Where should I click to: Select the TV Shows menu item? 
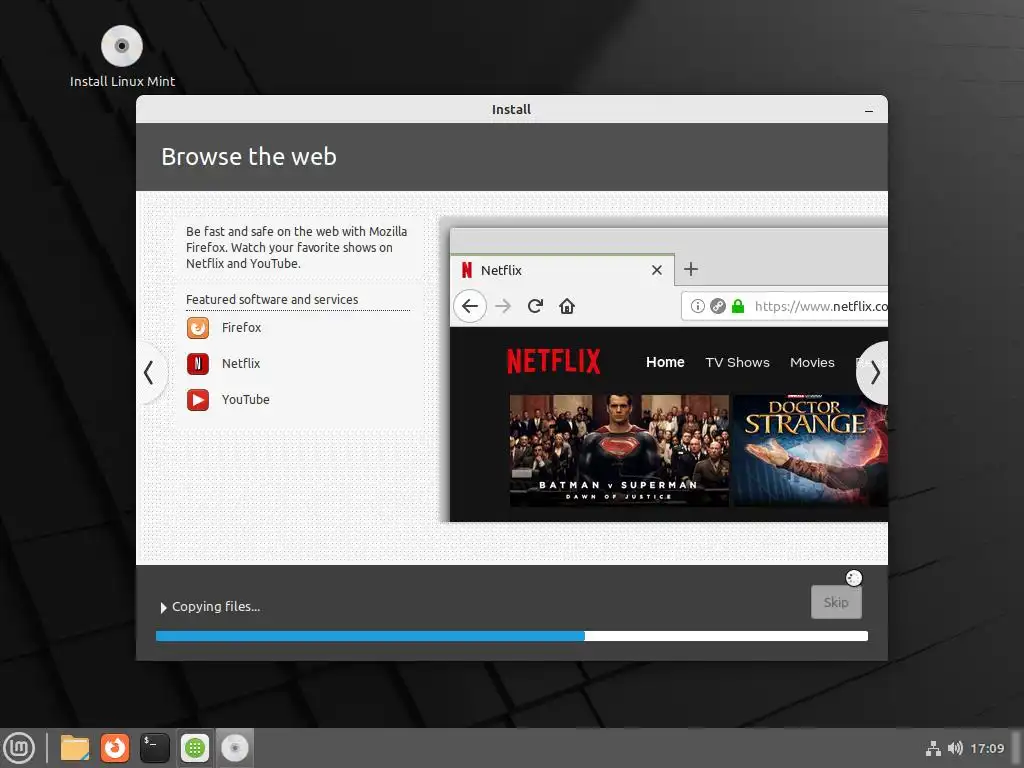[737, 362]
